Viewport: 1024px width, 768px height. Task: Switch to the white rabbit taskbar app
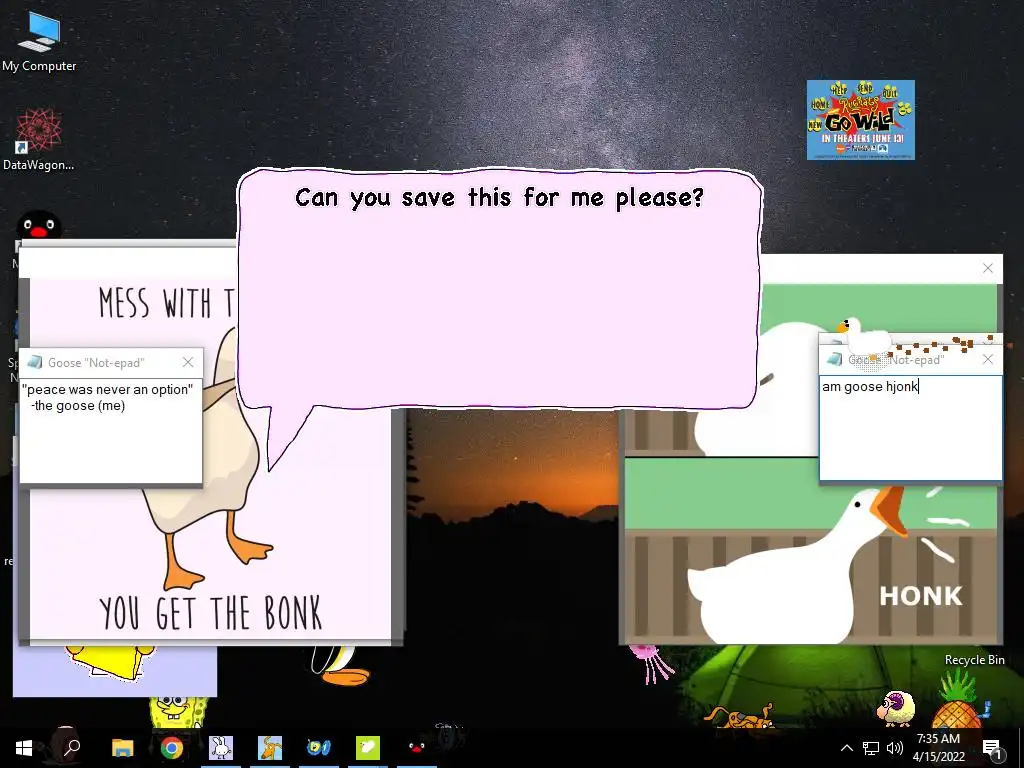[221, 748]
